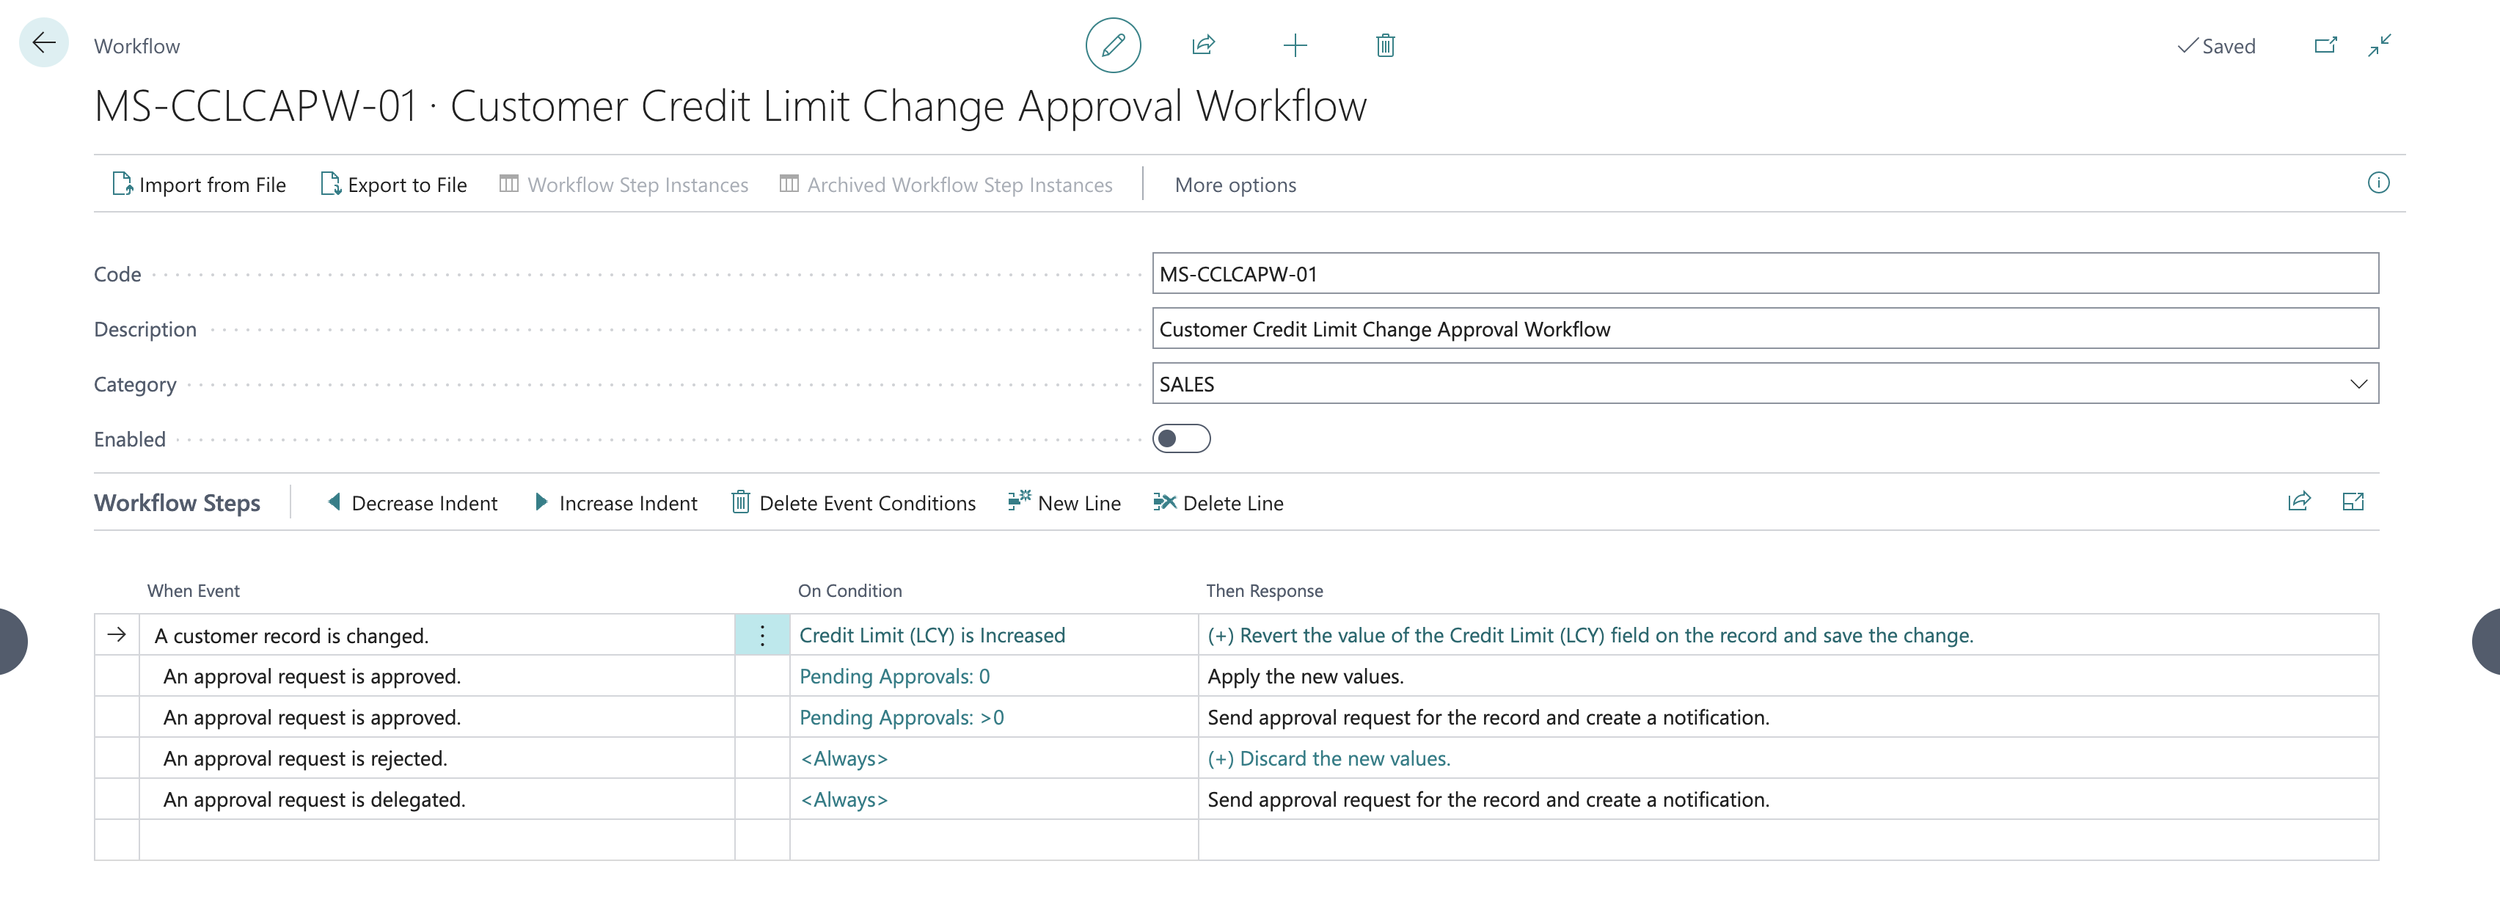
Task: Open <Always> condition for rejected request
Action: 844,759
